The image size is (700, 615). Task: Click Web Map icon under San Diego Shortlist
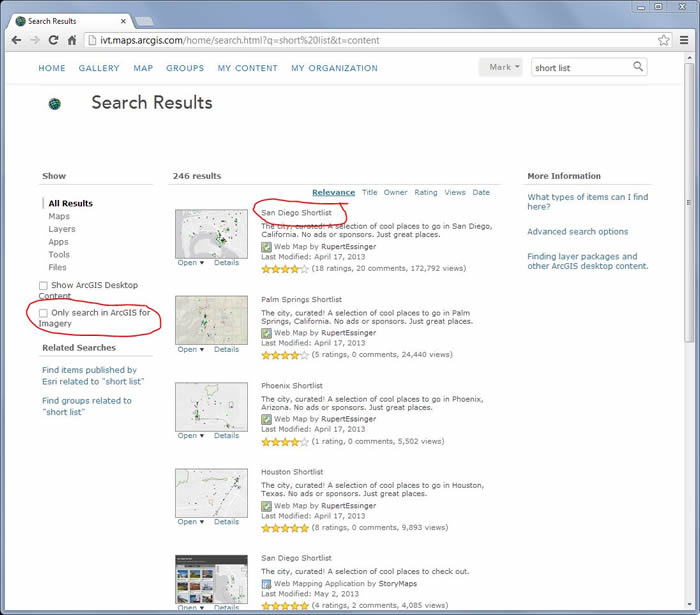coord(266,247)
